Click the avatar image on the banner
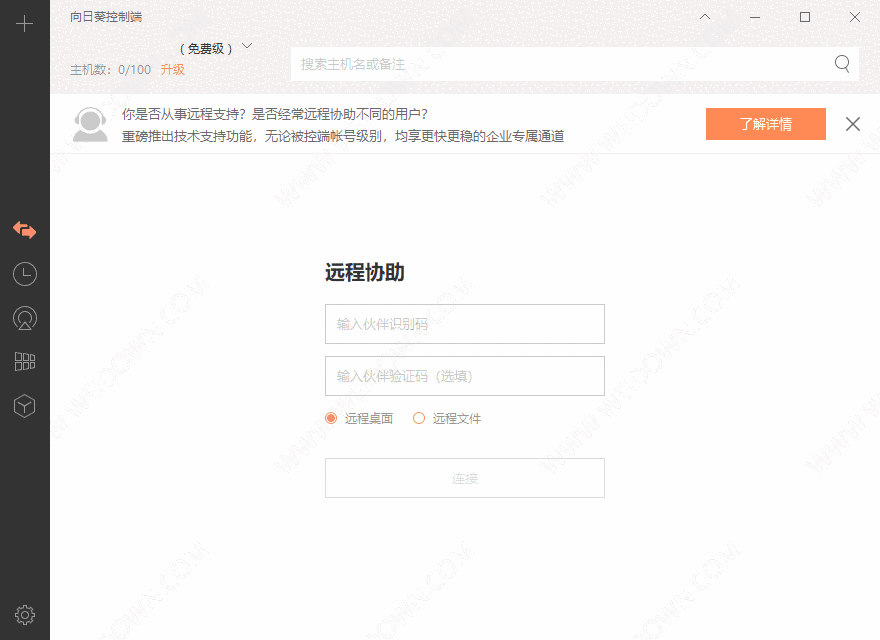This screenshot has height=640, width=880. tap(90, 124)
